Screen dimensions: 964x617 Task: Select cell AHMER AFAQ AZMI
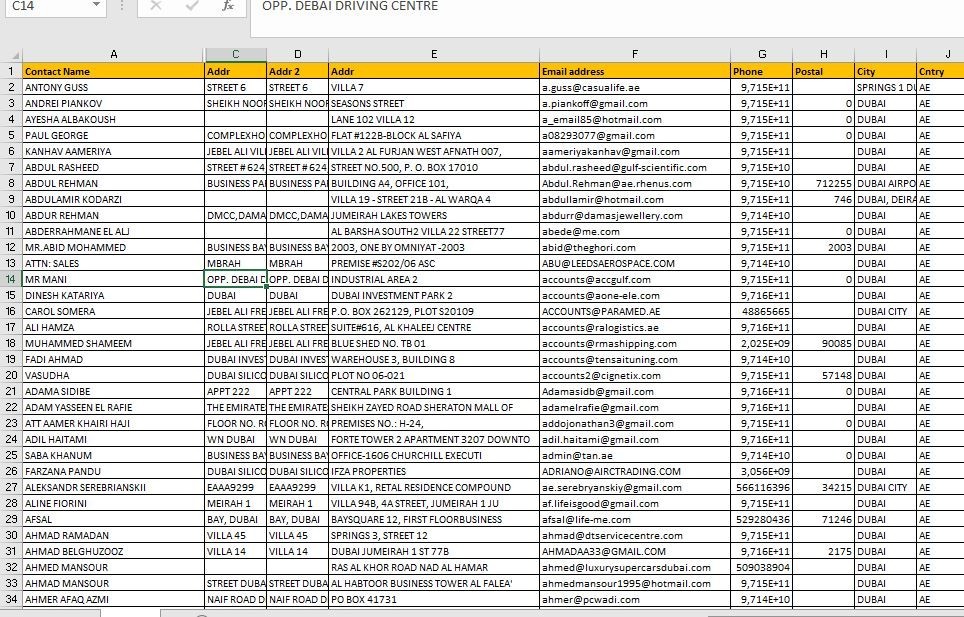(114, 599)
